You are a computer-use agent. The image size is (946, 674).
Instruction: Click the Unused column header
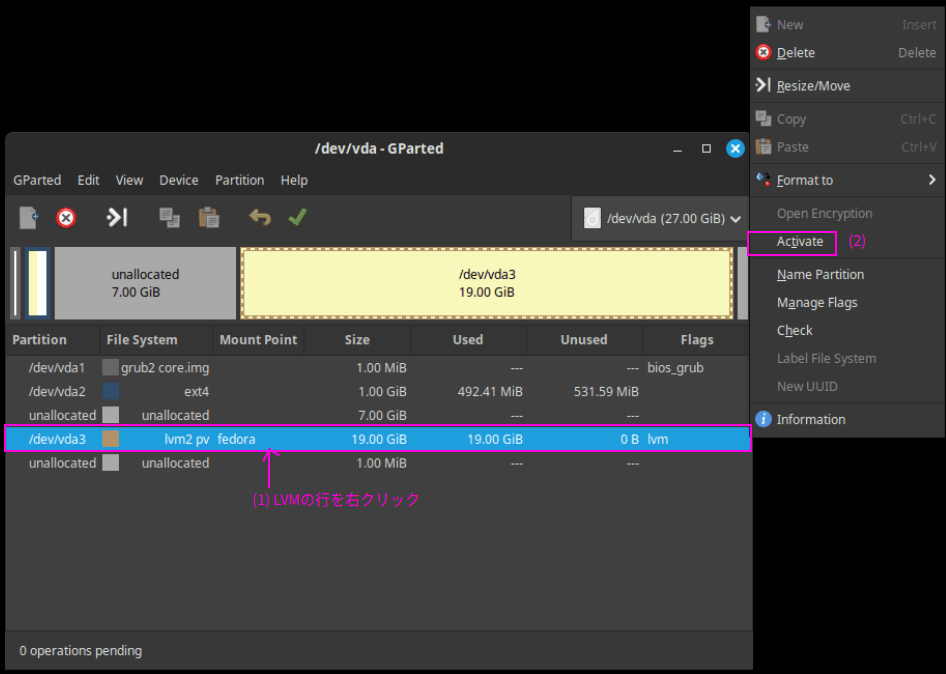(x=584, y=340)
